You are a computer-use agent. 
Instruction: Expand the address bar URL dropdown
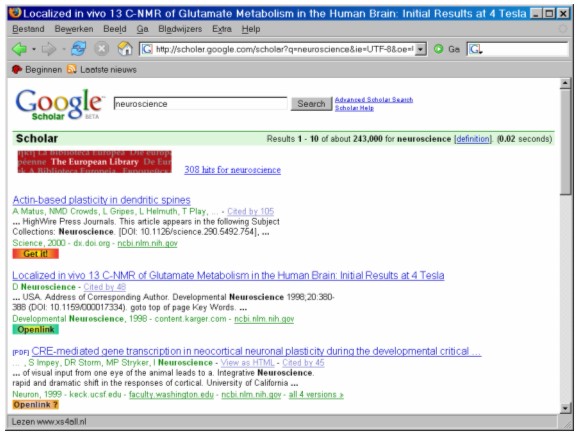tap(421, 49)
